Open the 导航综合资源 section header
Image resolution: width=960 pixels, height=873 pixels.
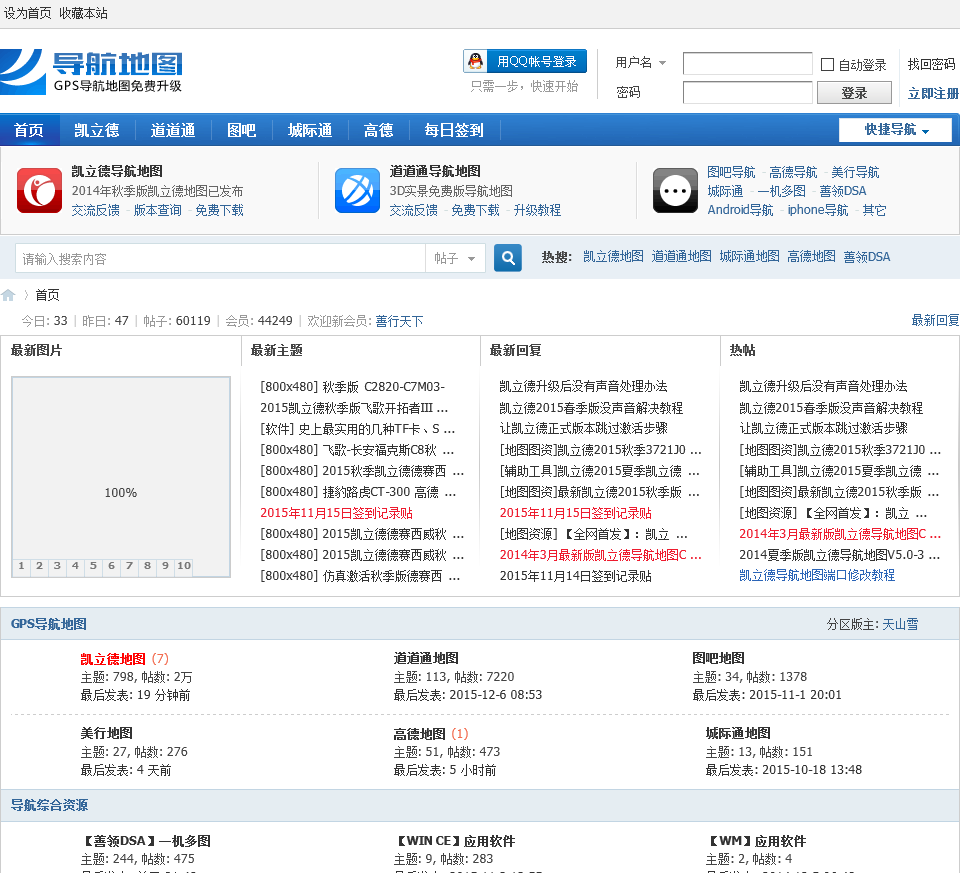(50, 805)
